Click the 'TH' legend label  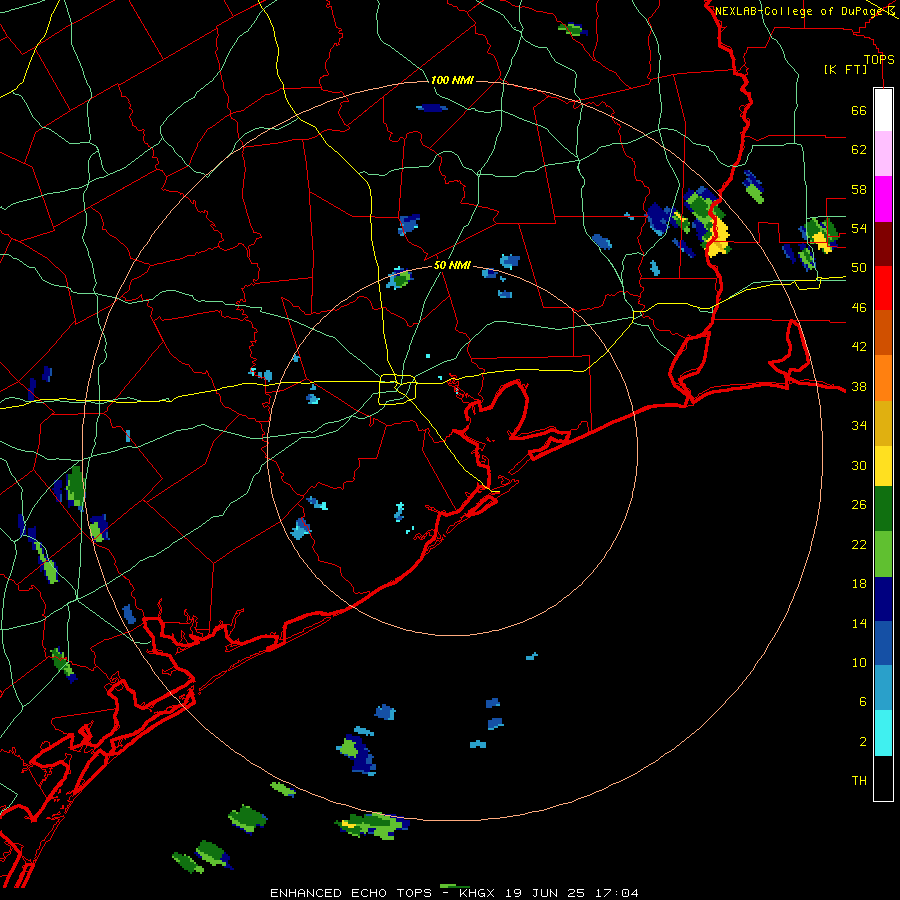(x=859, y=781)
